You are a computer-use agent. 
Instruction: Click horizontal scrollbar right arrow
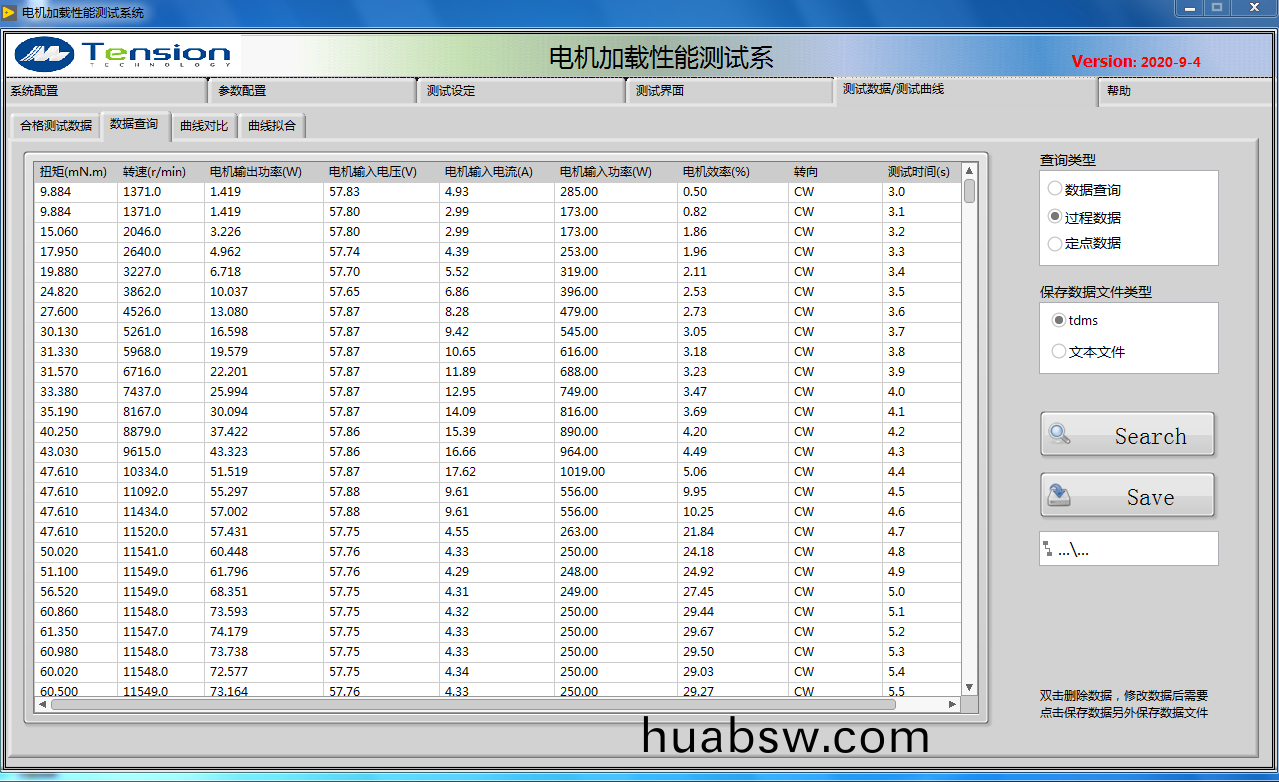tap(952, 705)
